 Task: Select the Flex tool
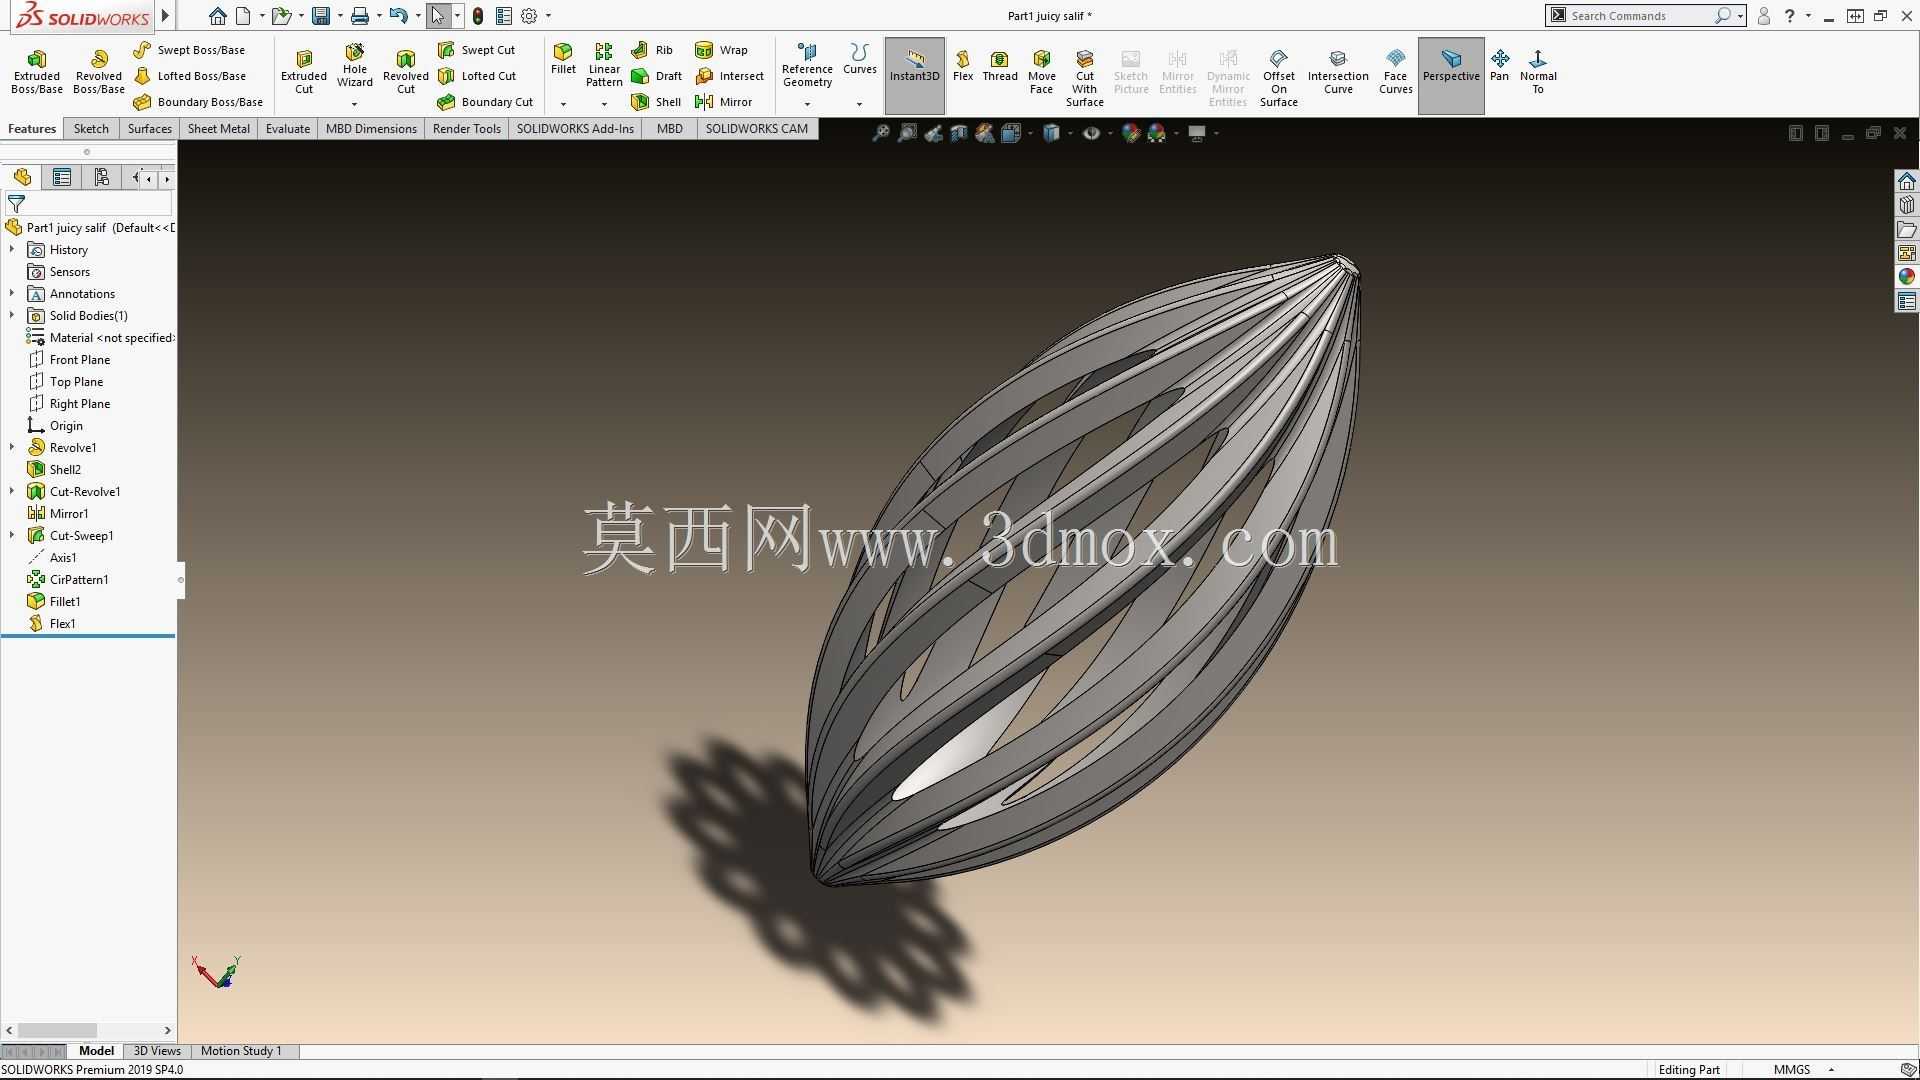963,66
